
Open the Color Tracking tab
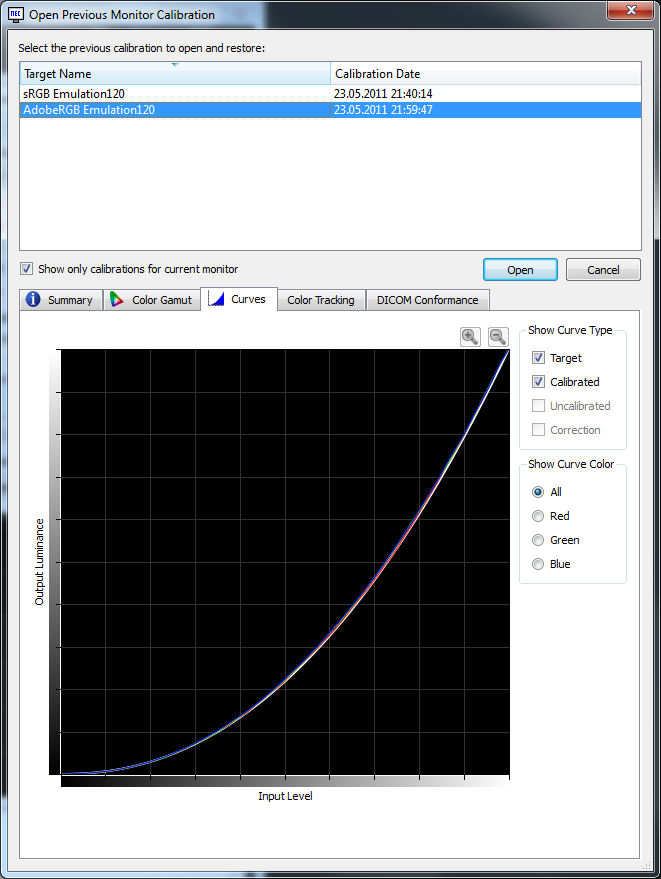point(320,300)
